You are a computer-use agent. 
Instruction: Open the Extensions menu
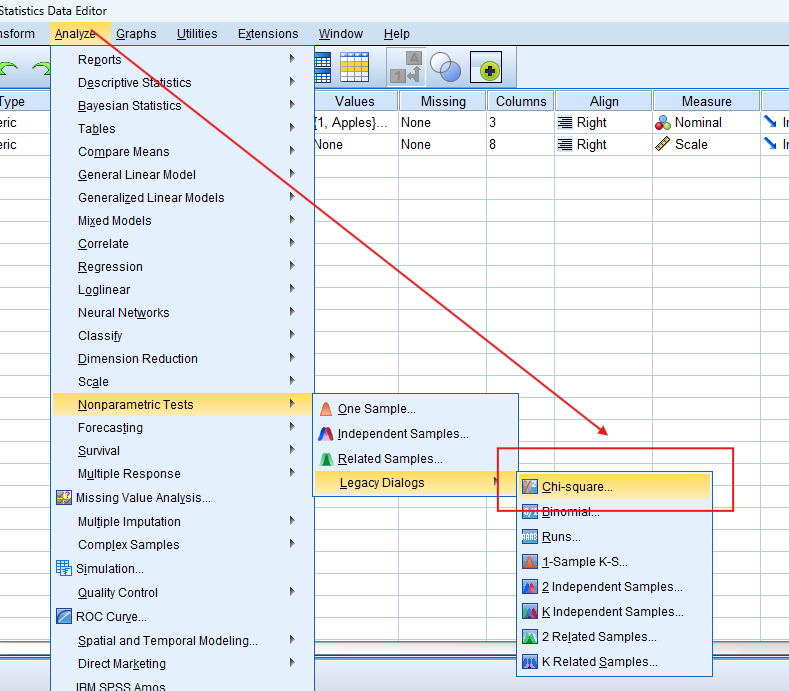268,34
